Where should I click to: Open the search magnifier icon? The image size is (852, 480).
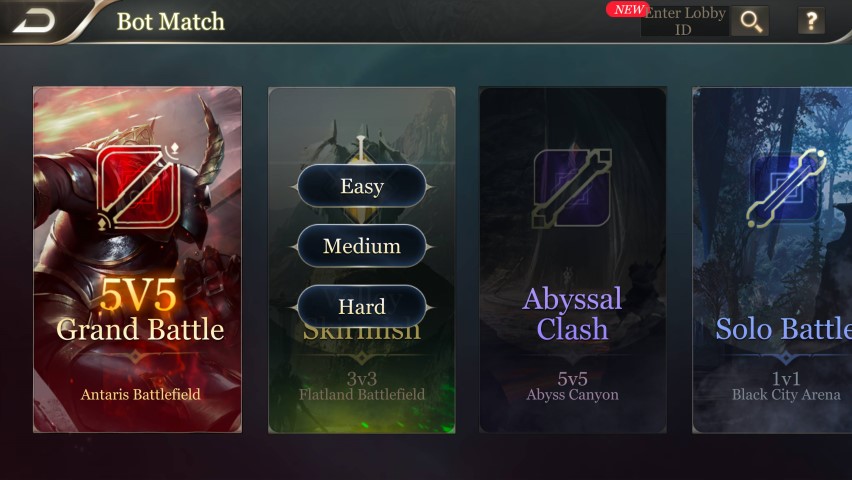(750, 22)
